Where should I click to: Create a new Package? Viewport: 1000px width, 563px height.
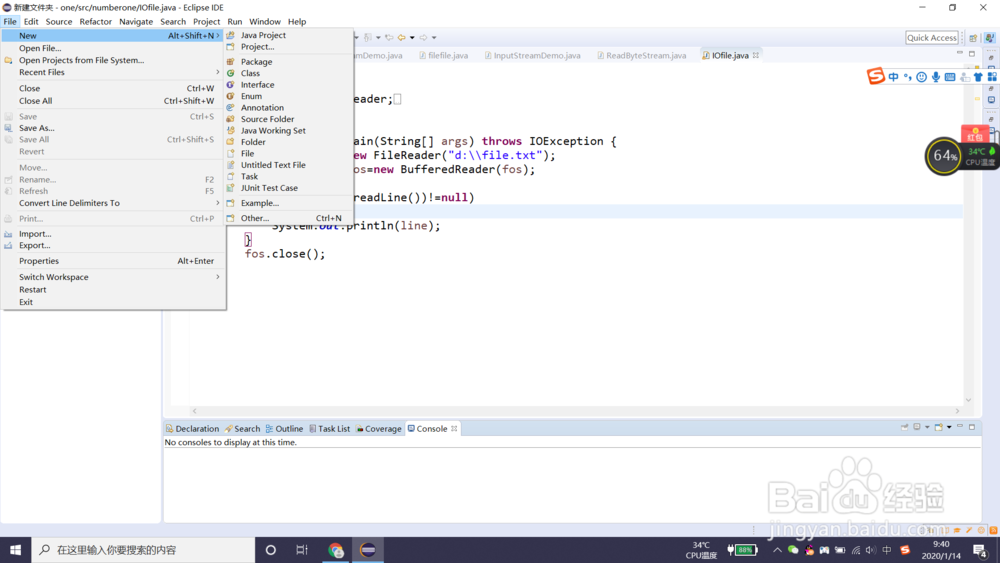[x=289, y=62]
